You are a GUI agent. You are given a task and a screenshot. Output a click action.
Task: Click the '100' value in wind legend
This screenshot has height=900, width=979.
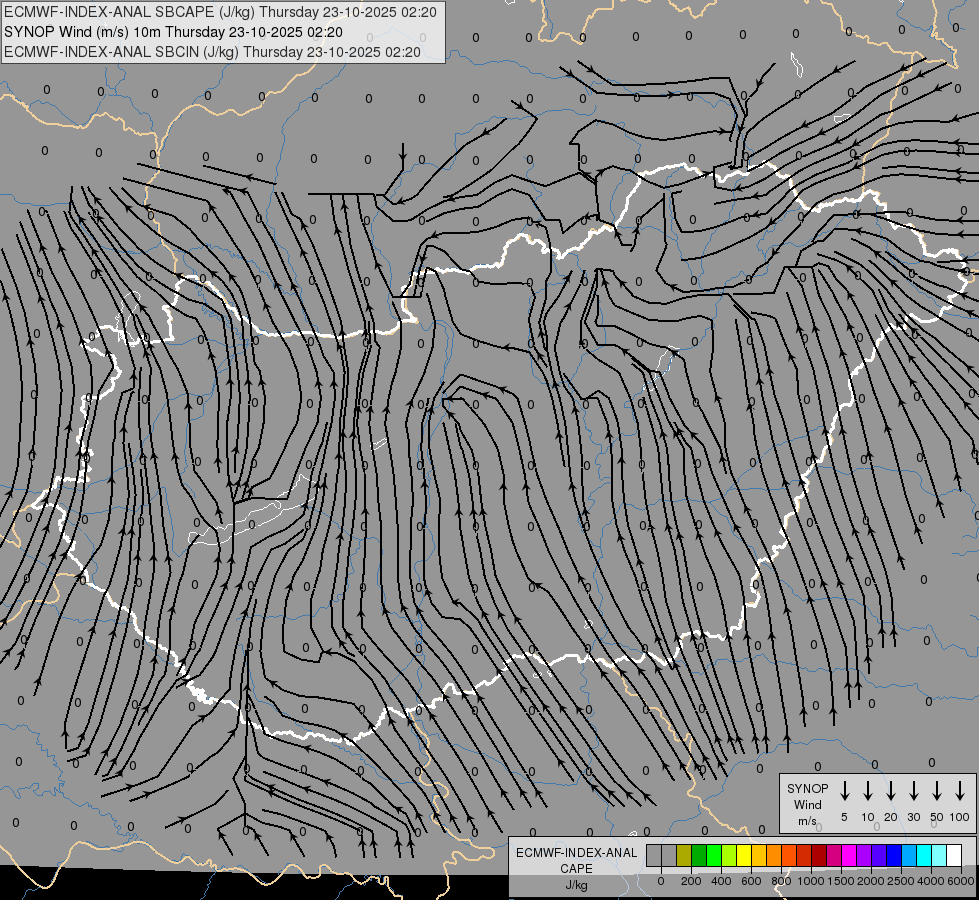[x=960, y=817]
